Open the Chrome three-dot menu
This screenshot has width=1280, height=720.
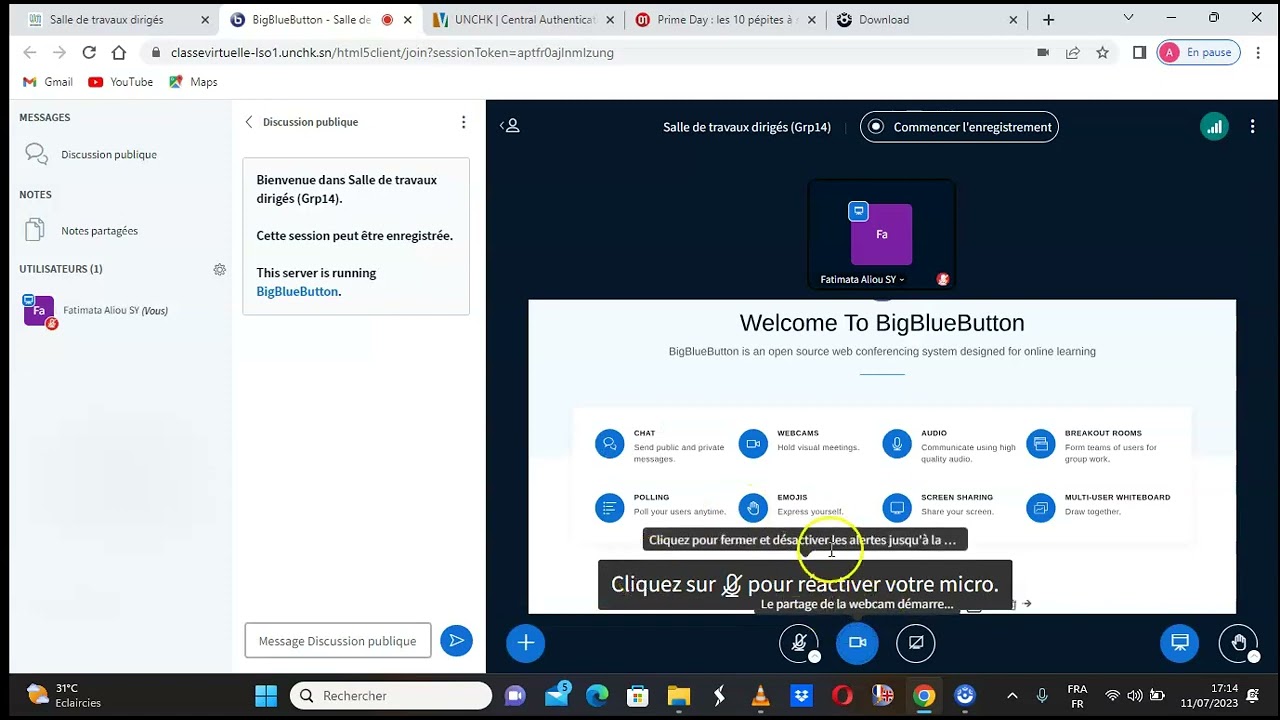pos(1258,53)
